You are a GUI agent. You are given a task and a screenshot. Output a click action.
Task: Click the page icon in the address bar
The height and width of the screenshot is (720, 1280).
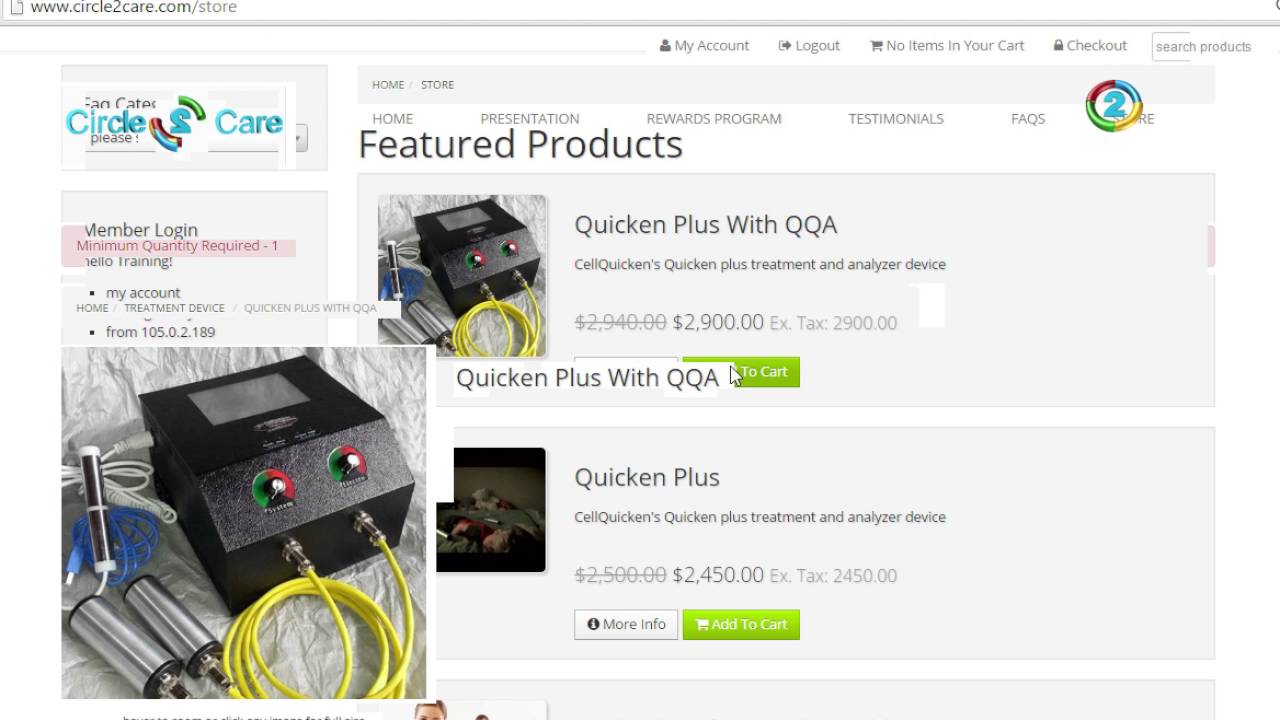(15, 7)
